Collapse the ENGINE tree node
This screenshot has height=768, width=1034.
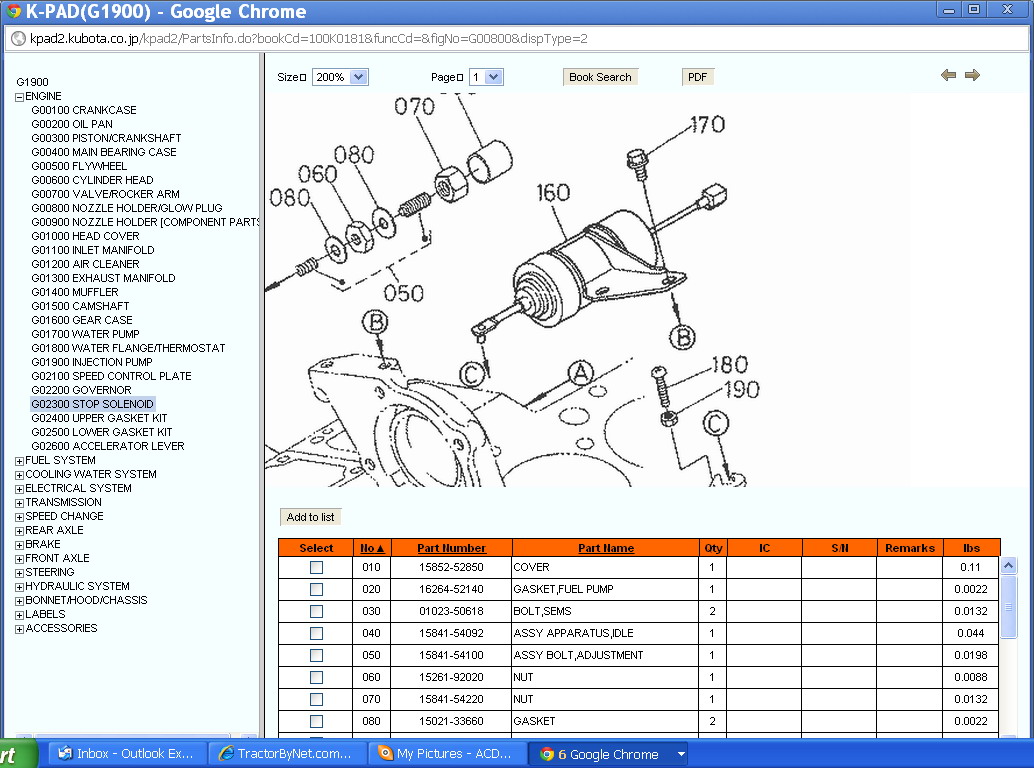20,97
